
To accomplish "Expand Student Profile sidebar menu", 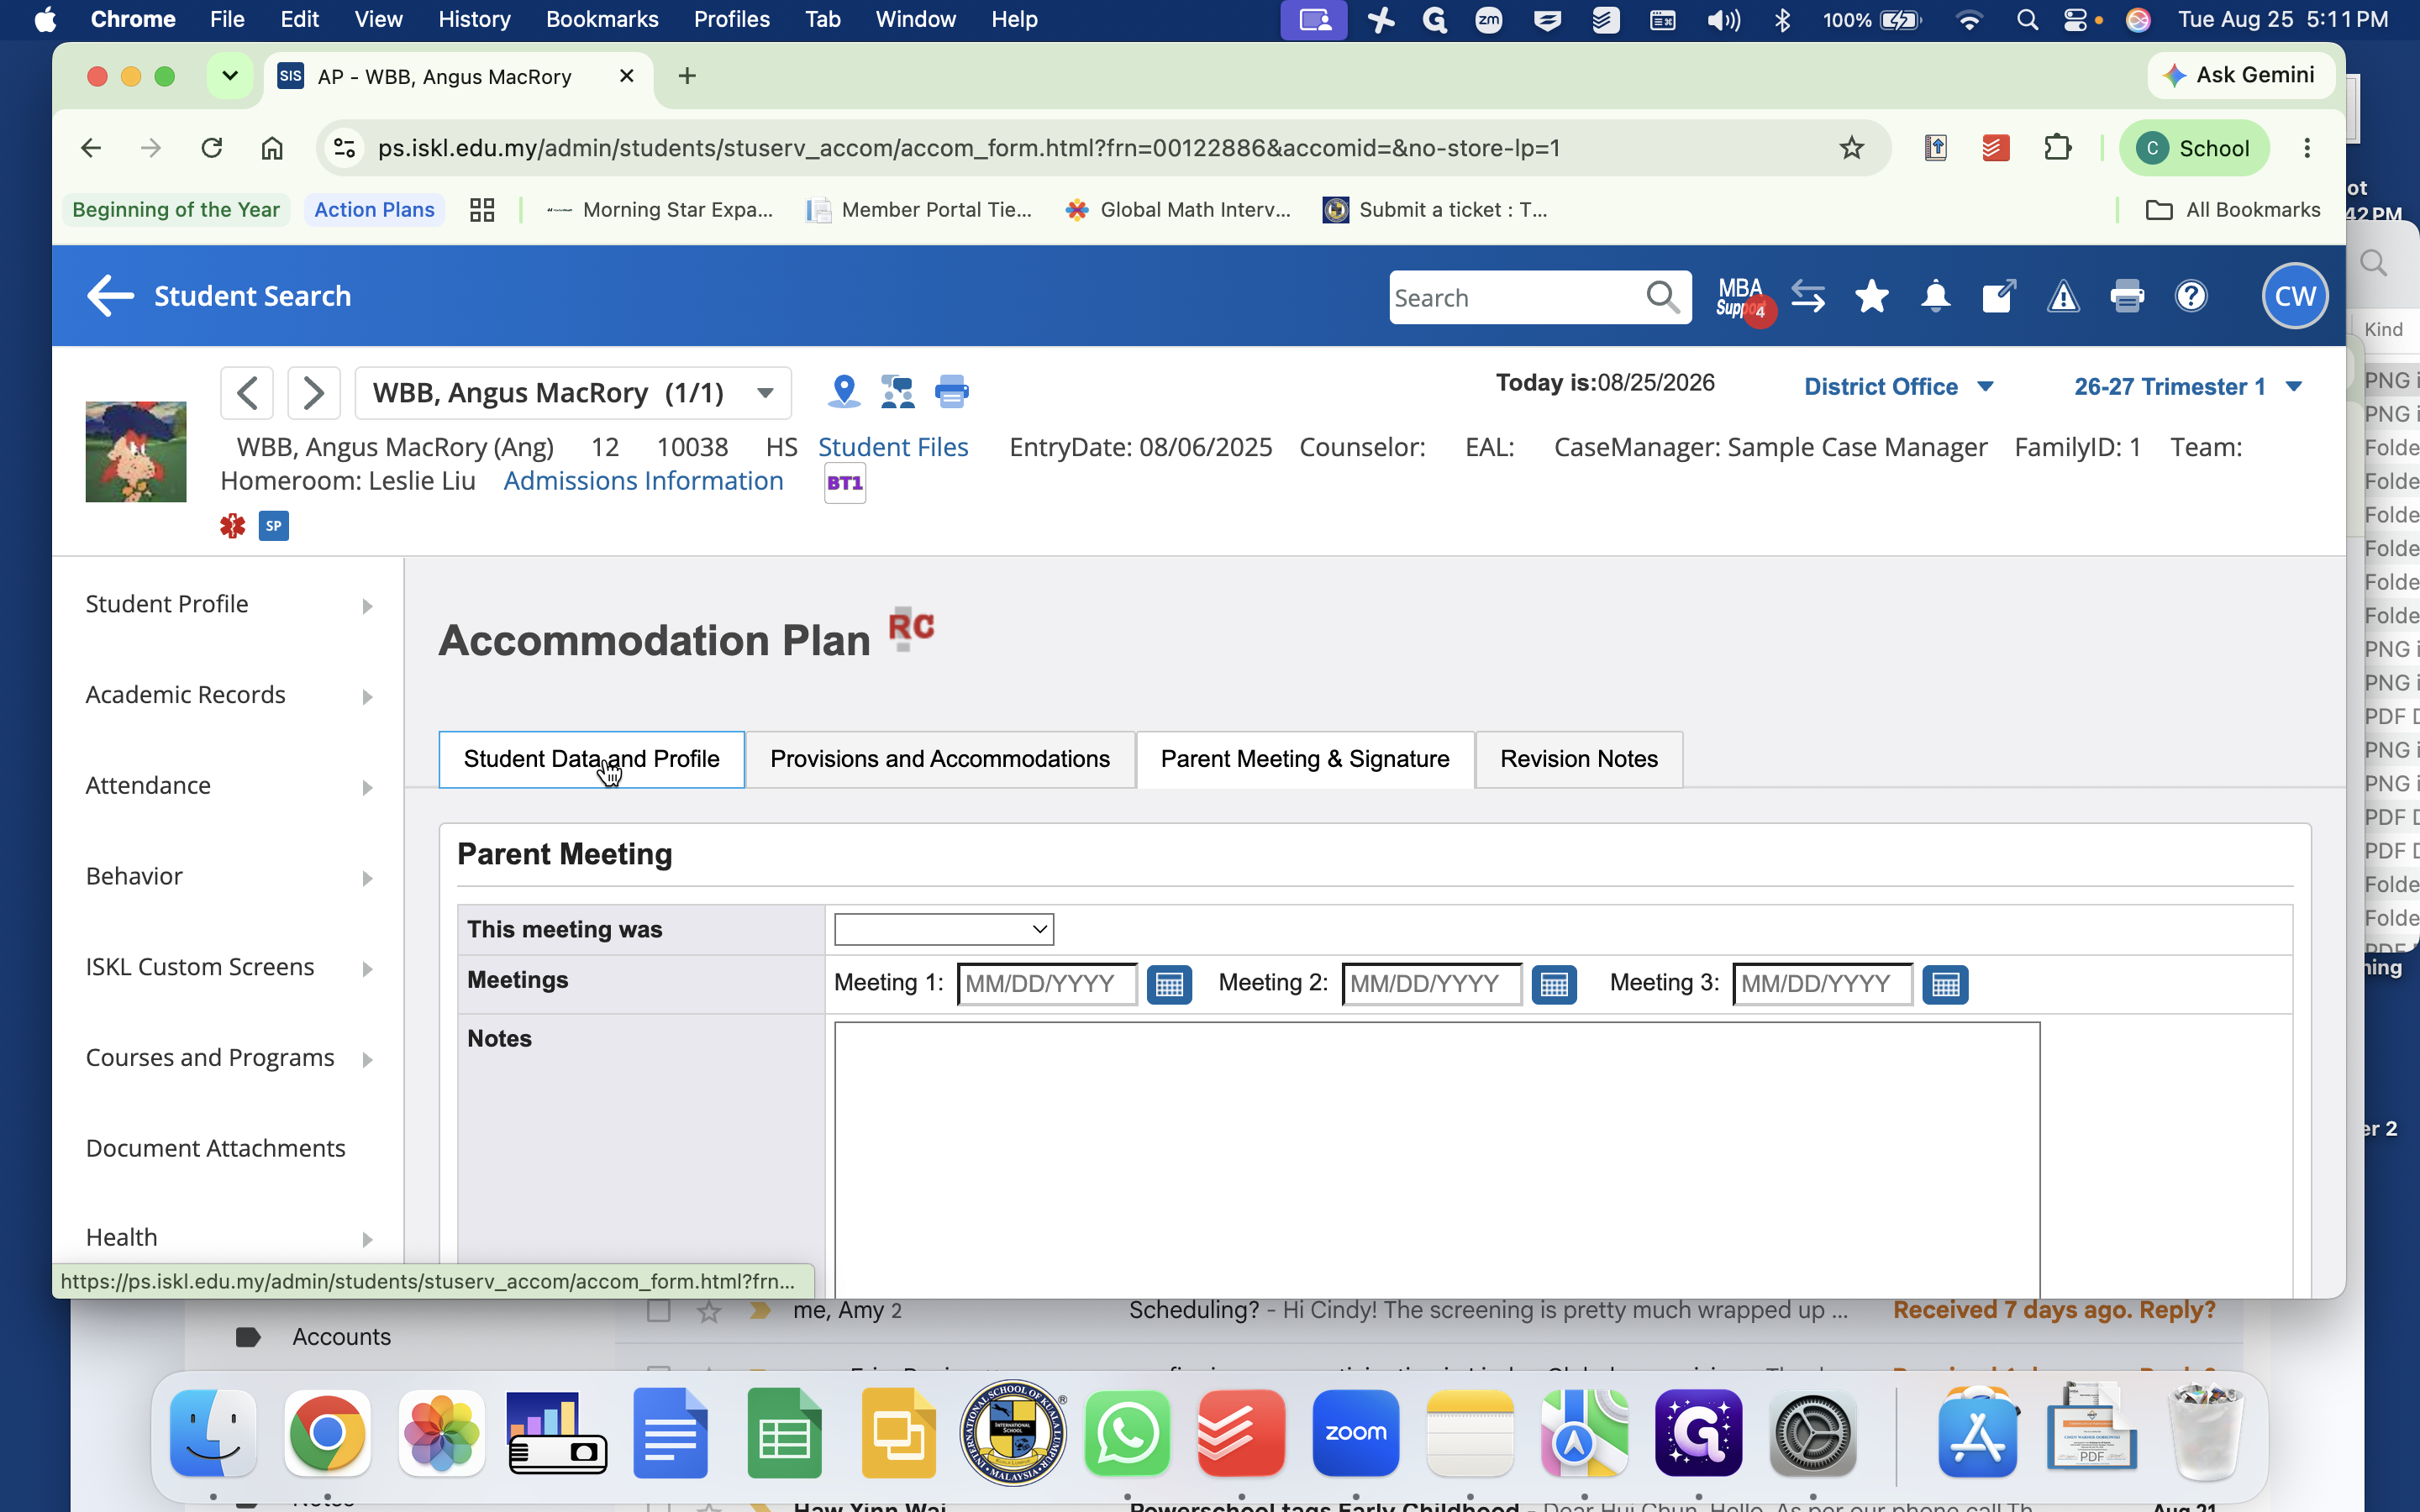I will click(x=229, y=604).
